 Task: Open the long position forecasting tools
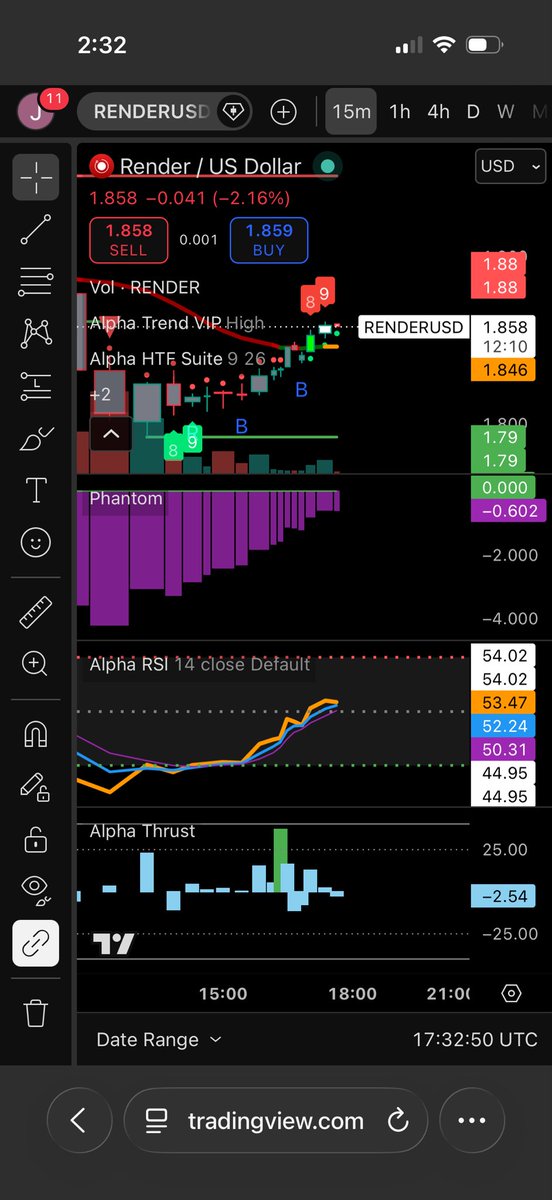[x=36, y=386]
